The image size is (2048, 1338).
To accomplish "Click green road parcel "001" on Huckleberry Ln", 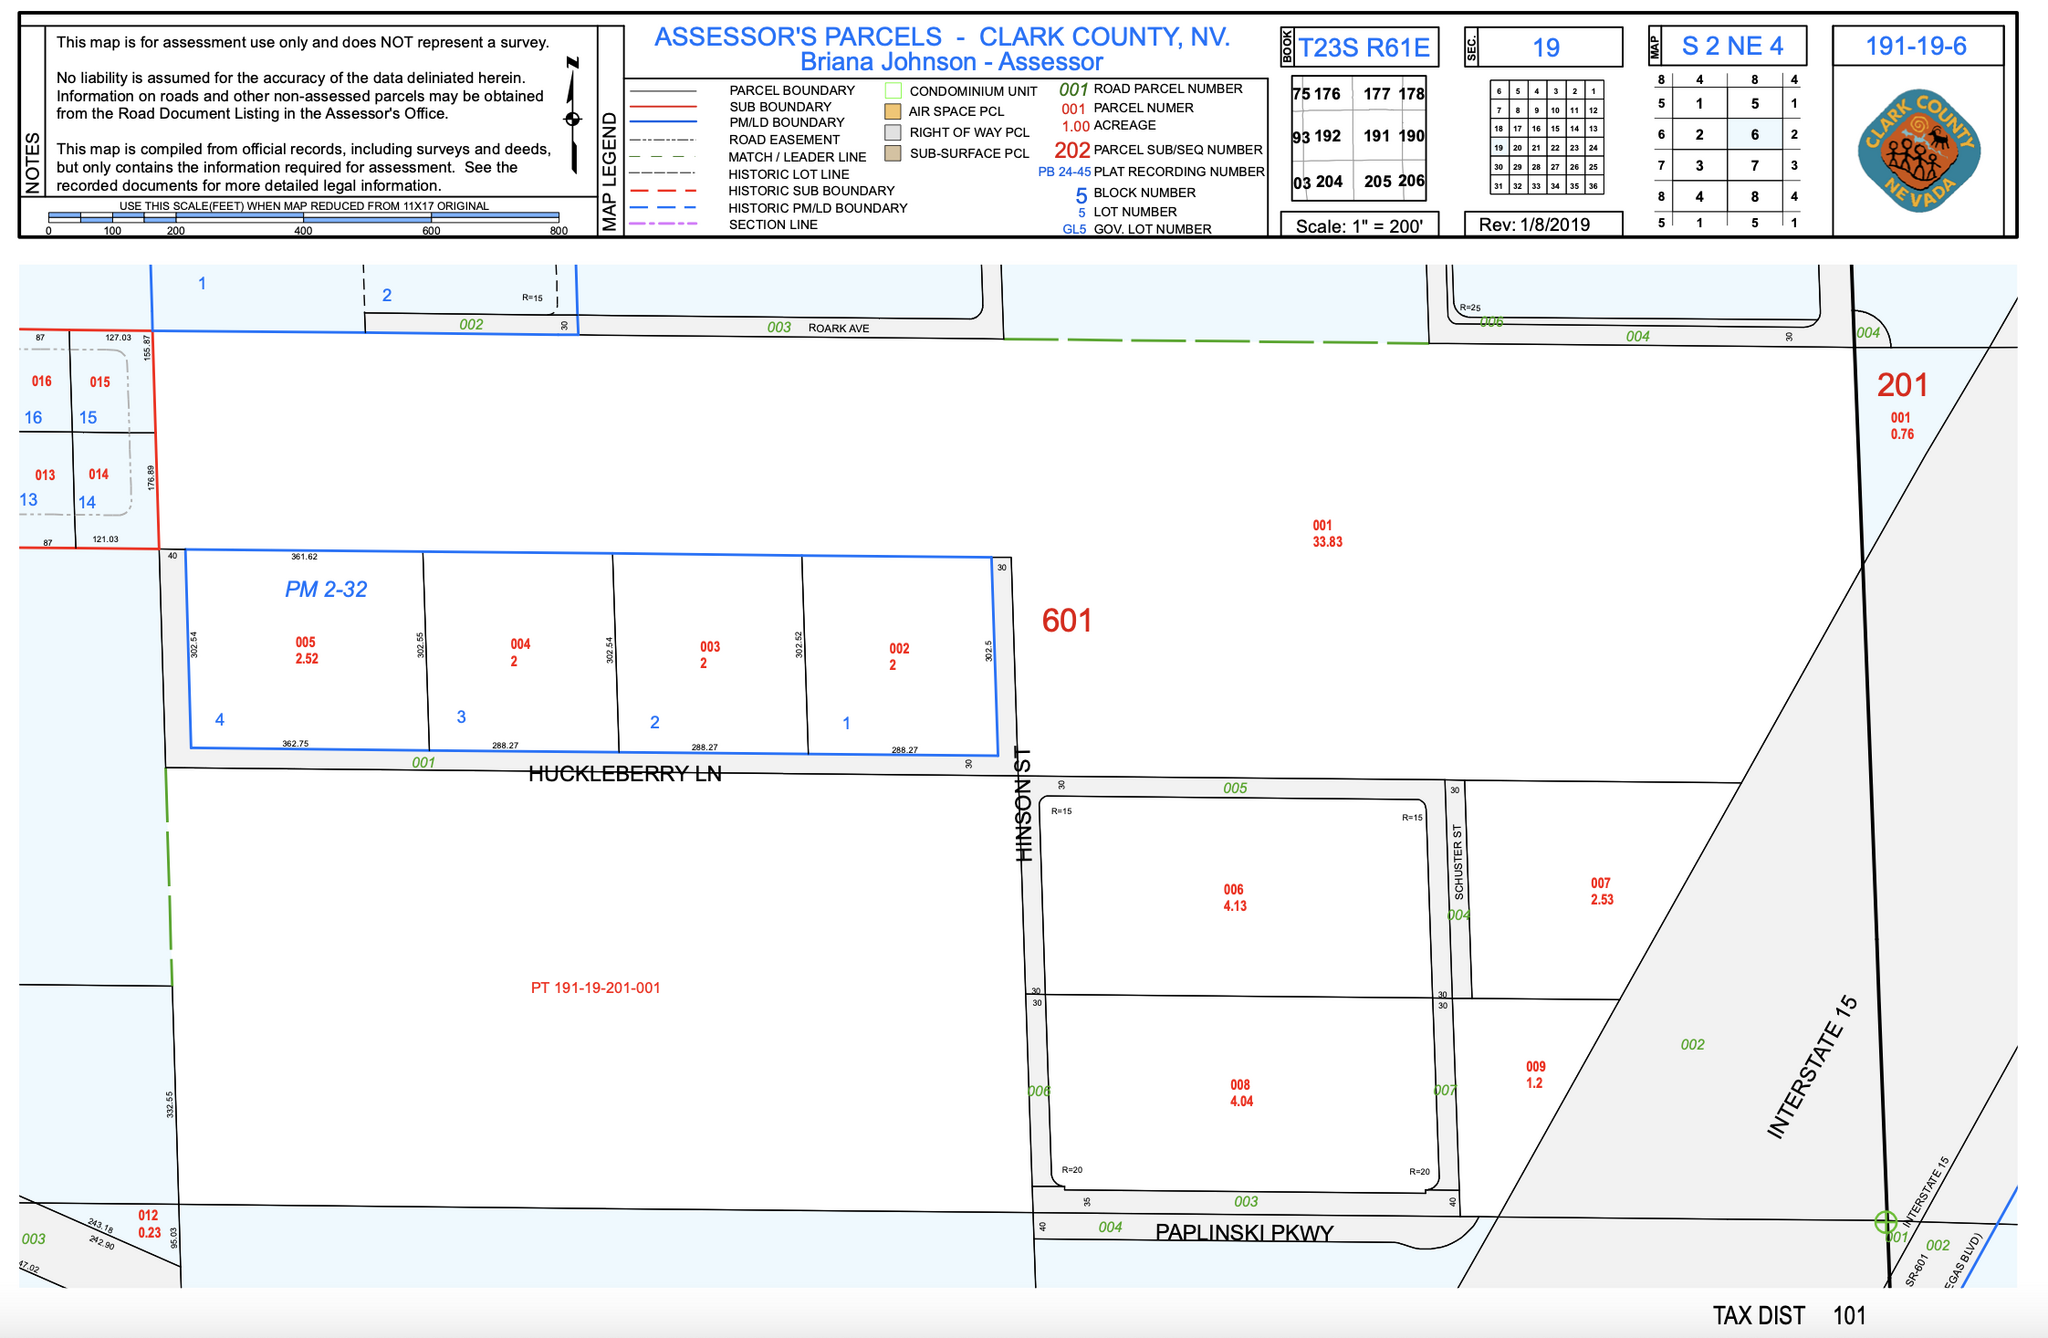I will [424, 763].
